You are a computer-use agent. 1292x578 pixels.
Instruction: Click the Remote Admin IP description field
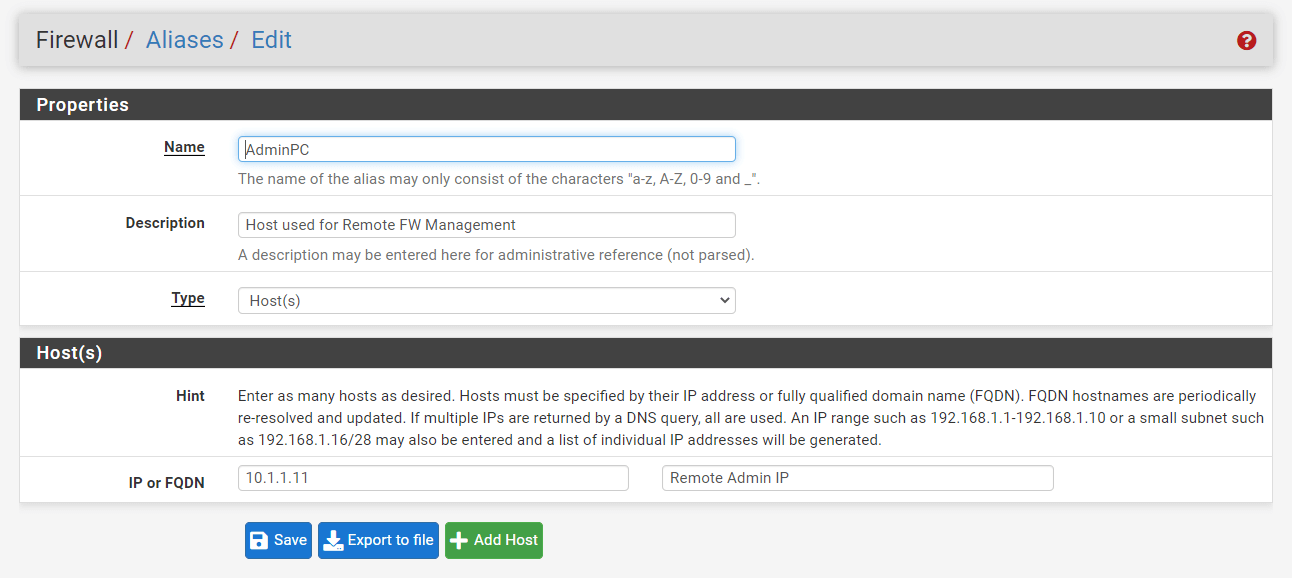858,478
